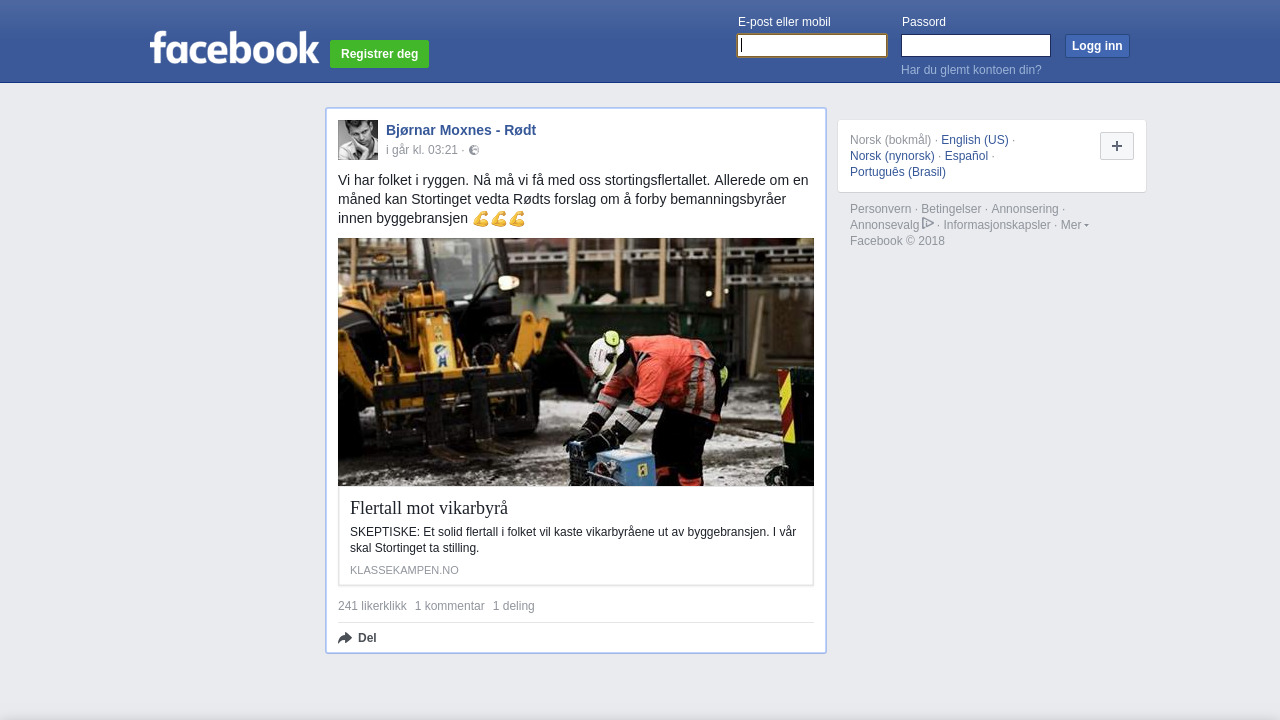Open the post timestamp i går kl. 03:21
Image resolution: width=1280 pixels, height=720 pixels.
click(x=422, y=150)
